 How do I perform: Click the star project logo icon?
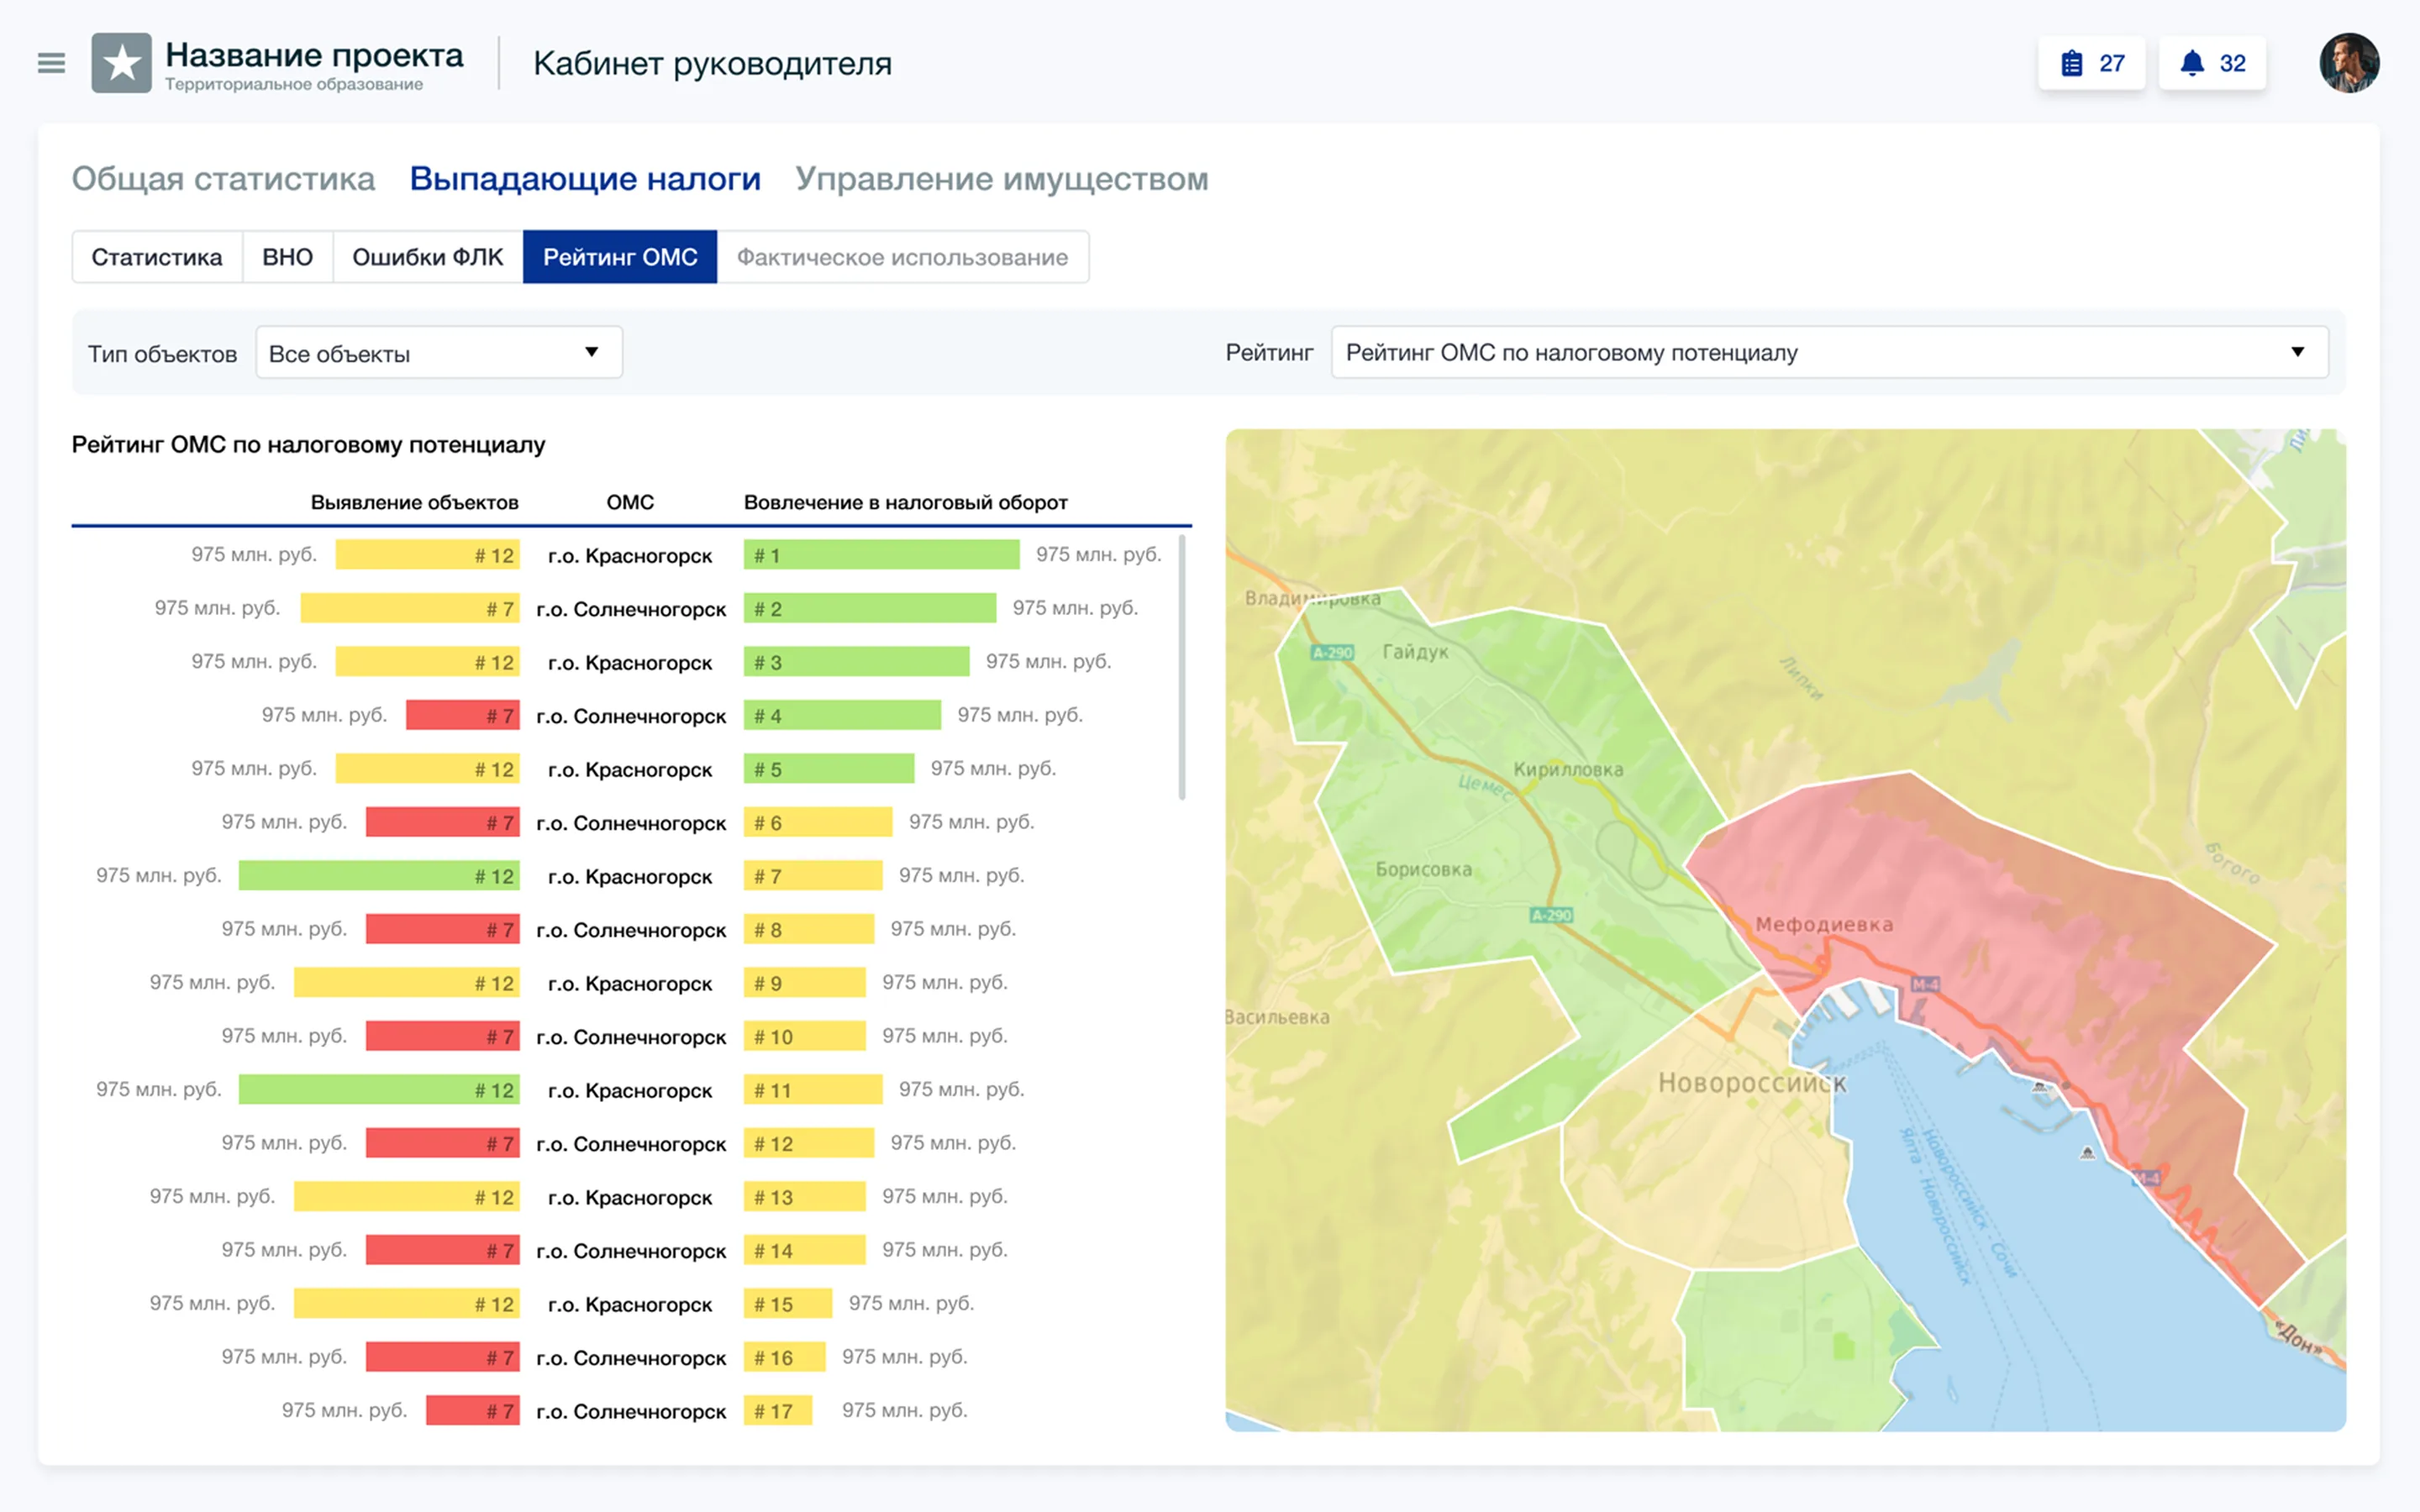pyautogui.click(x=121, y=63)
